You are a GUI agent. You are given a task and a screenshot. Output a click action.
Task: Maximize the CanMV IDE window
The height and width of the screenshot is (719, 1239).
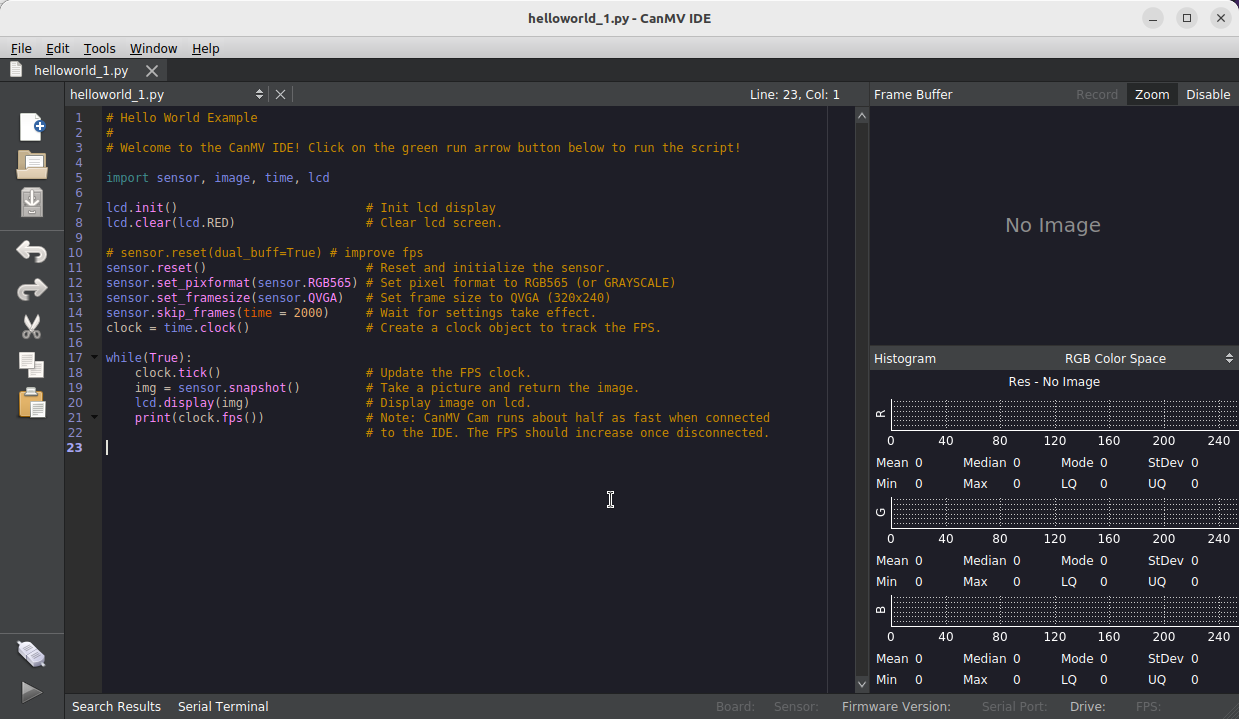[1187, 18]
